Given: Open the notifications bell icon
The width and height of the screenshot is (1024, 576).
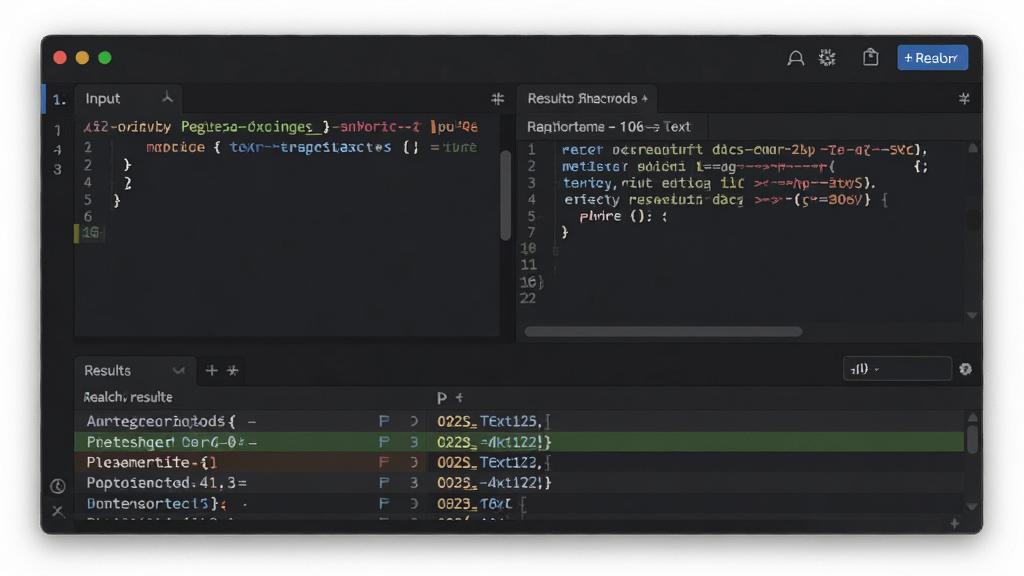Looking at the screenshot, I should pyautogui.click(x=795, y=58).
